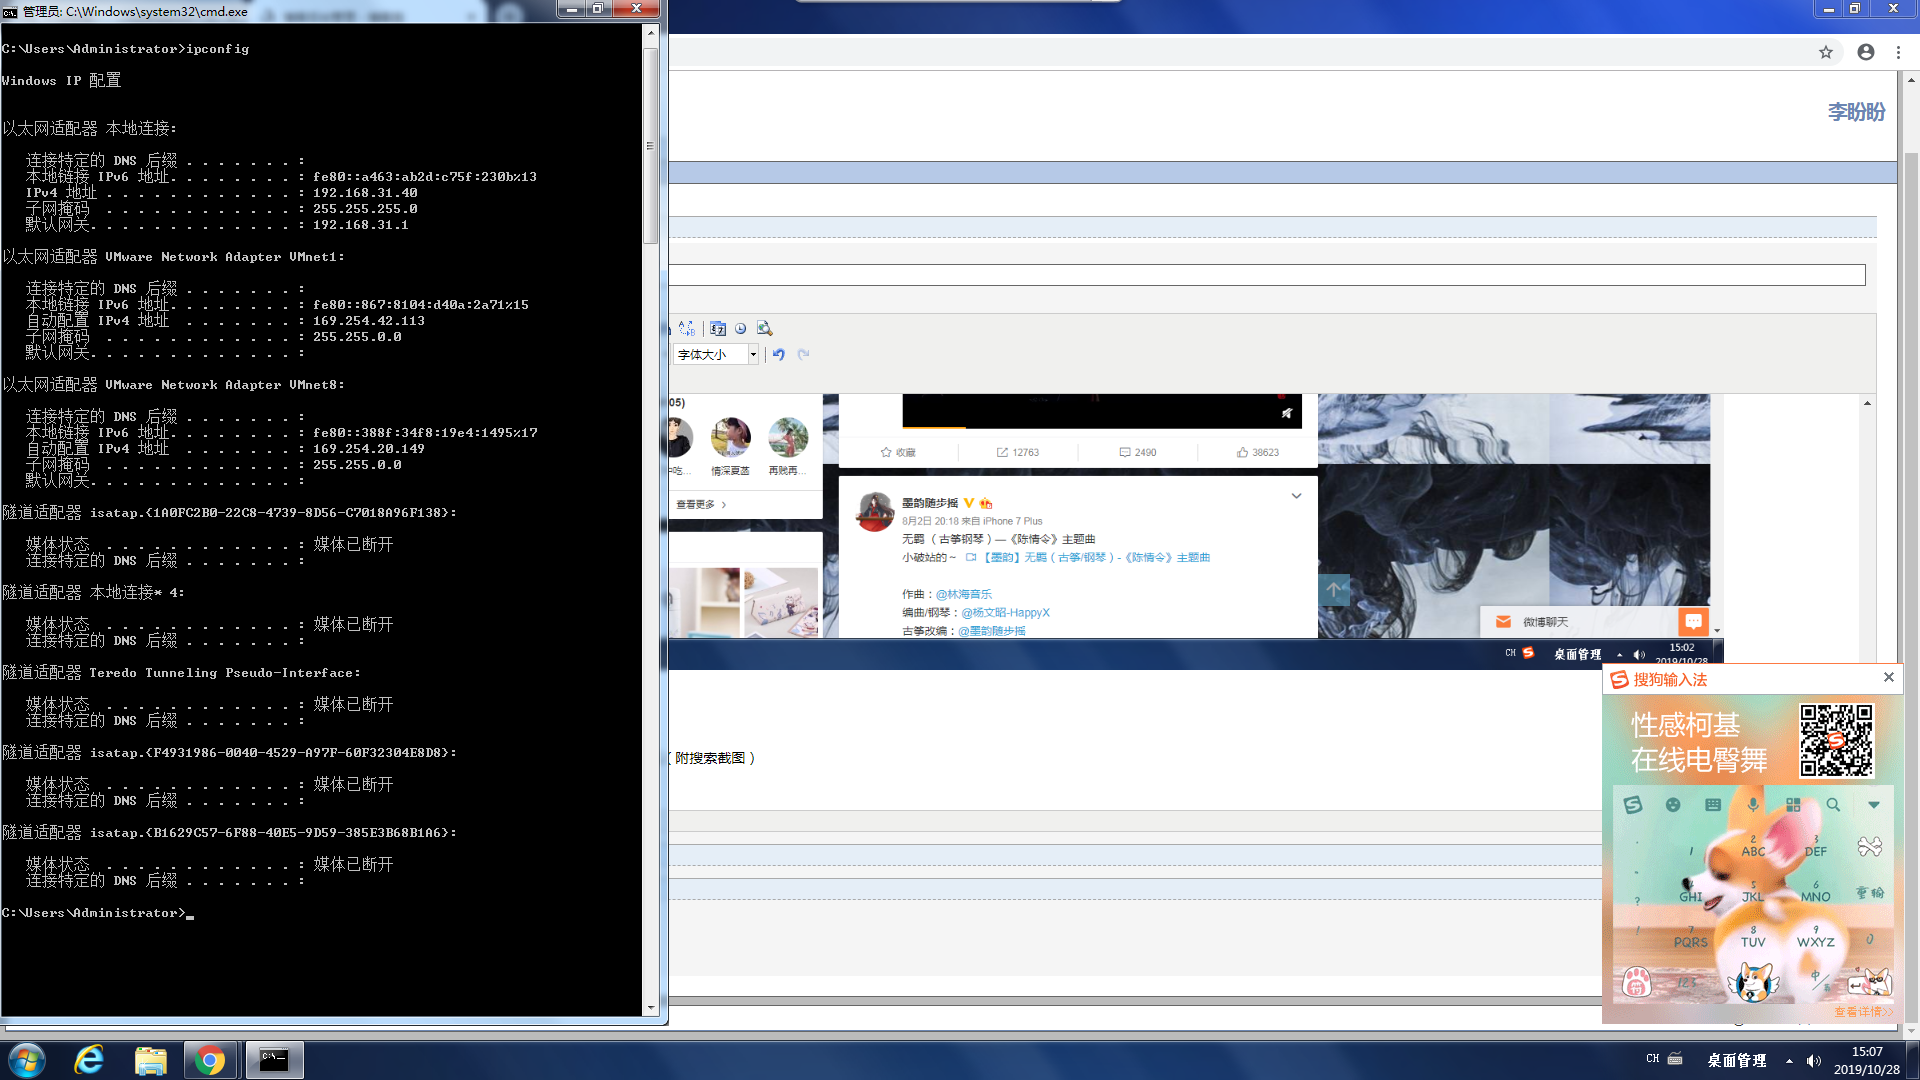This screenshot has width=1920, height=1080.
Task: Click the preview magnifier document icon
Action: pyautogui.click(x=764, y=328)
